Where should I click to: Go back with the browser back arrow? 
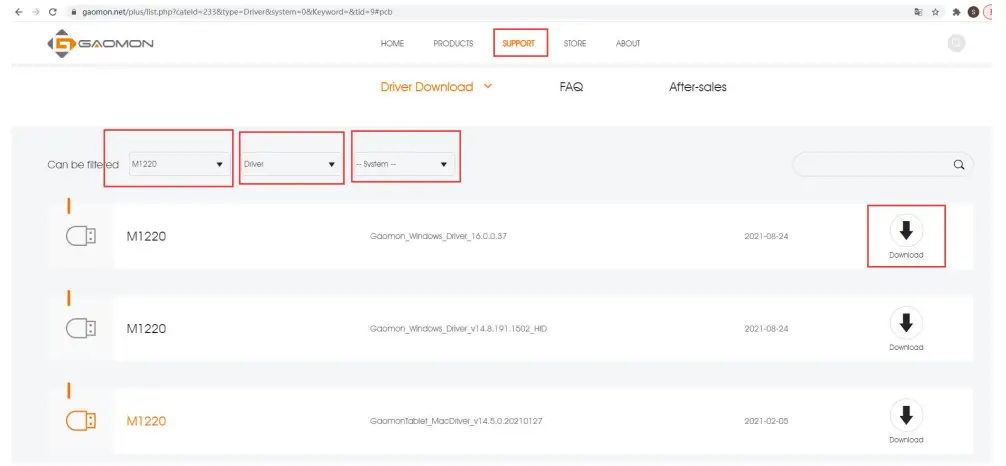click(19, 12)
